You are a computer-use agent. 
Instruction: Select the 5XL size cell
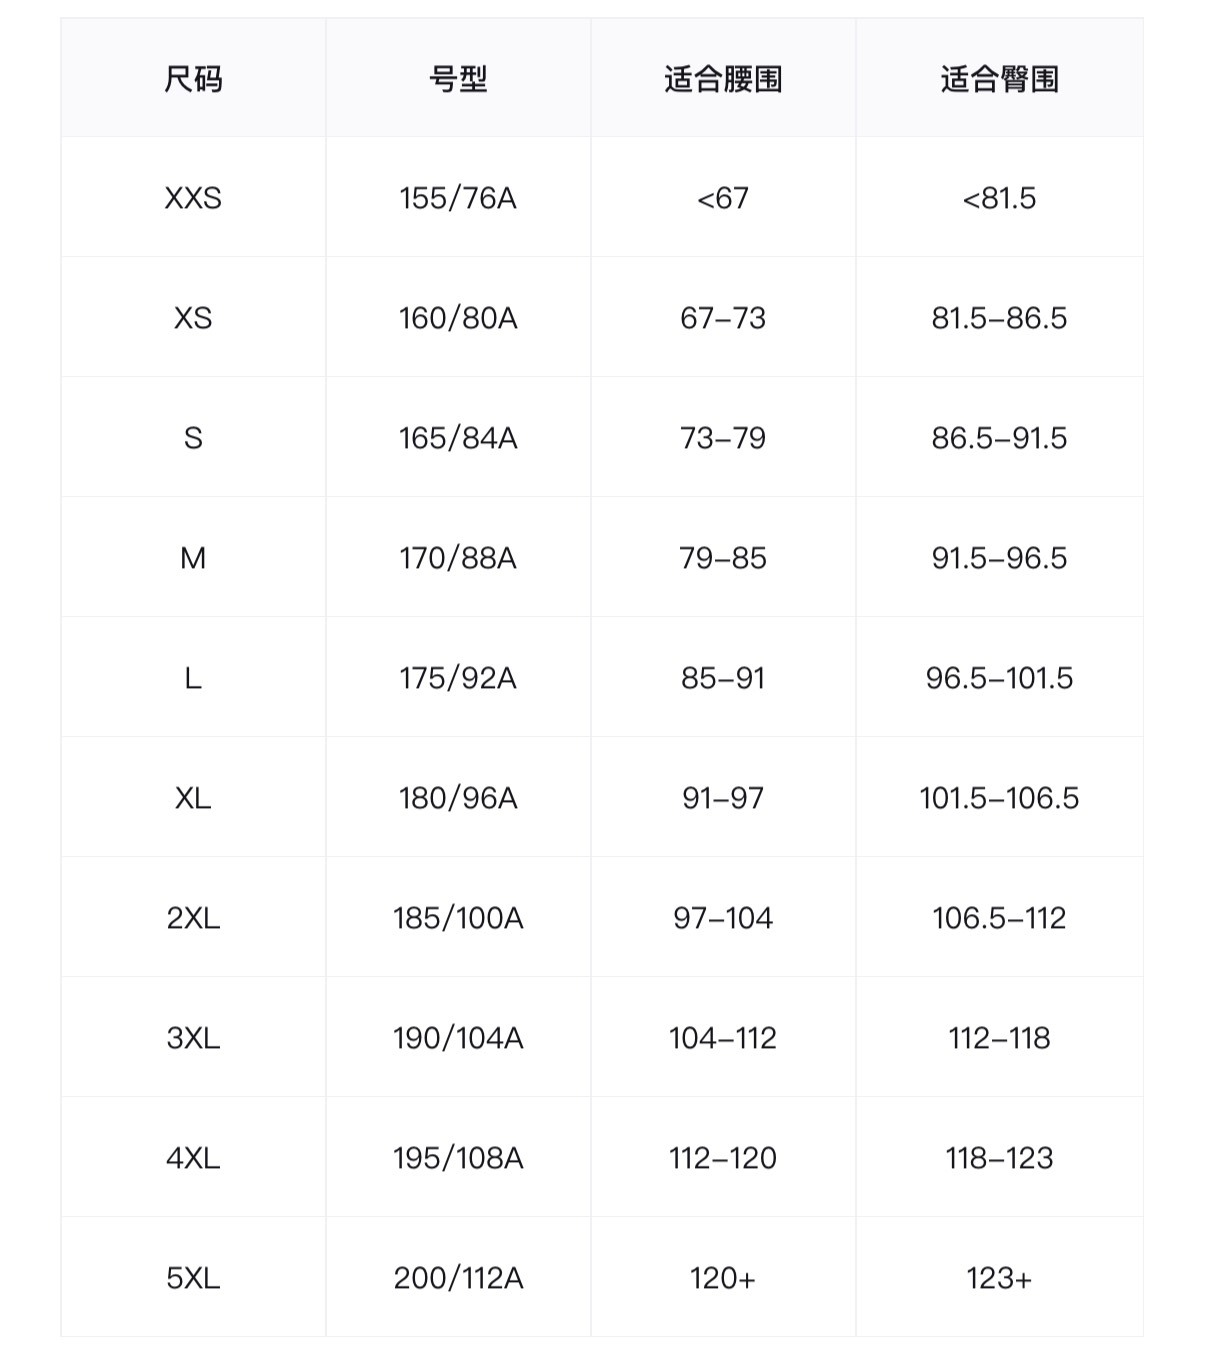pyautogui.click(x=193, y=1278)
